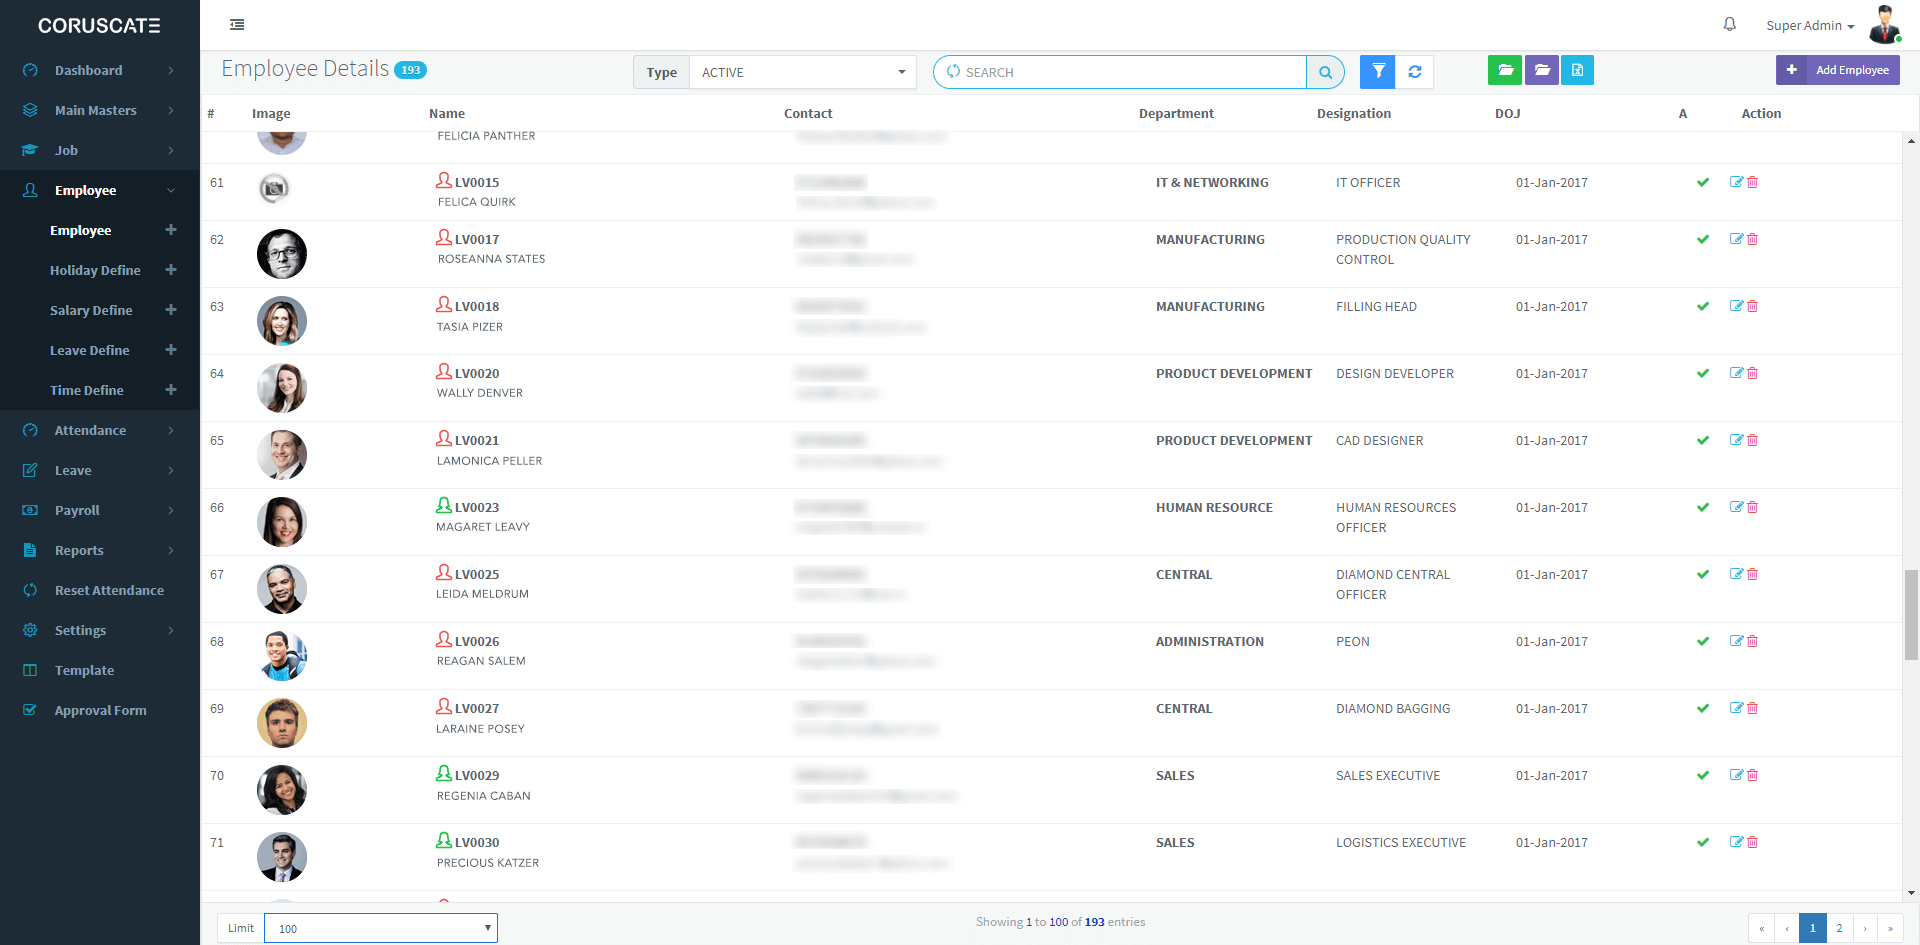Open the notification bell
The width and height of the screenshot is (1920, 945).
1729,25
